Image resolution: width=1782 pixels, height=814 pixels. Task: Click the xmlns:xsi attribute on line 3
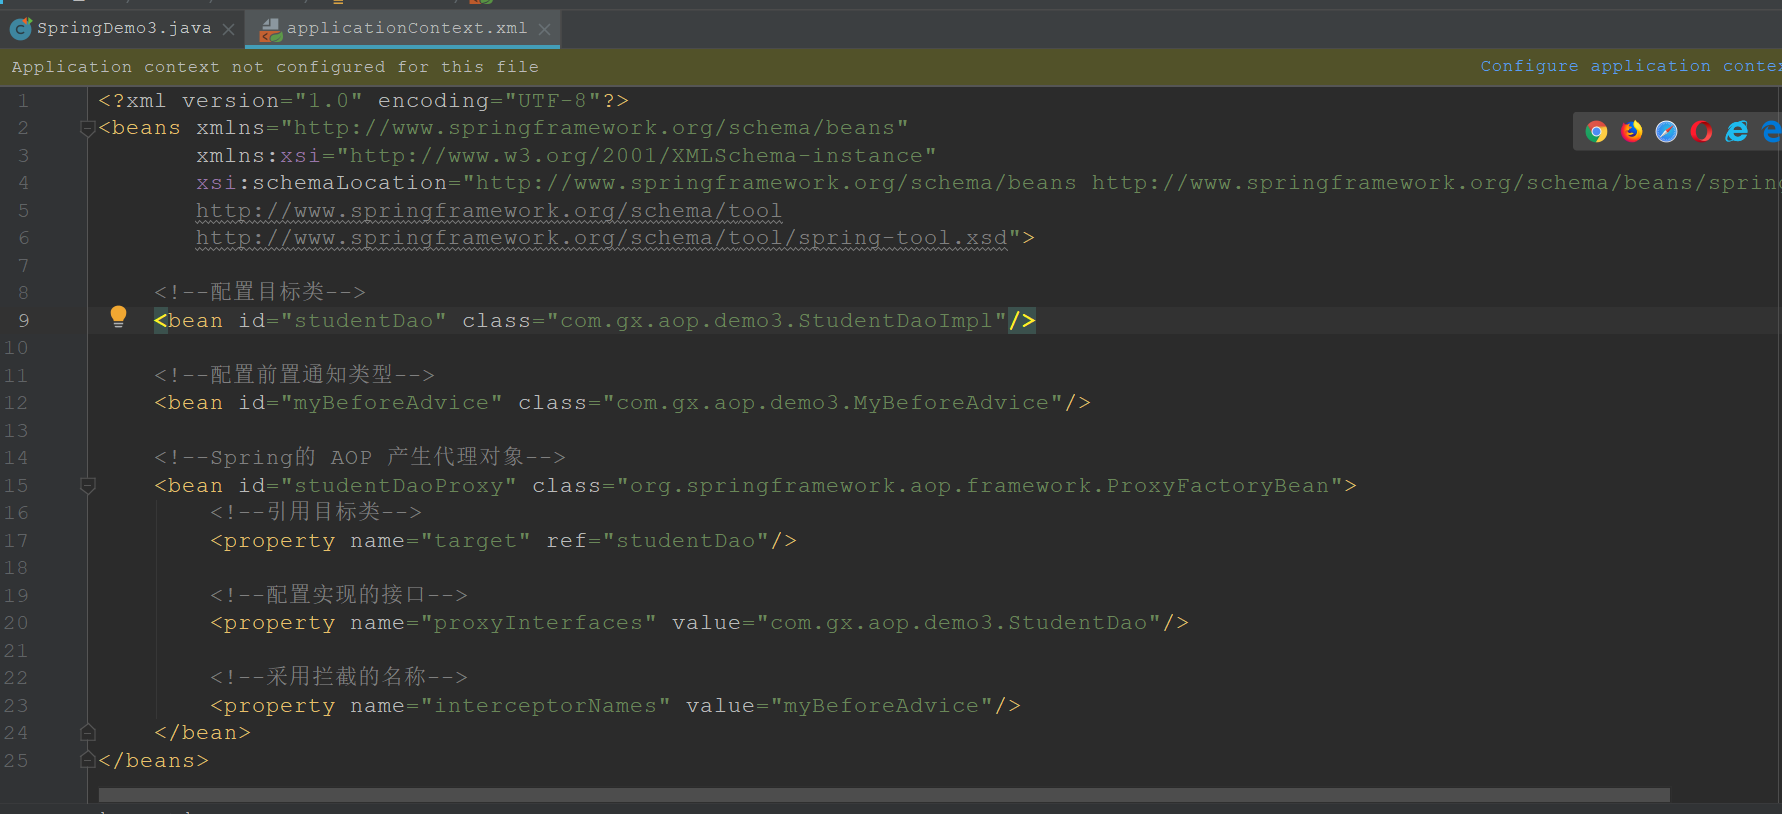tap(258, 156)
